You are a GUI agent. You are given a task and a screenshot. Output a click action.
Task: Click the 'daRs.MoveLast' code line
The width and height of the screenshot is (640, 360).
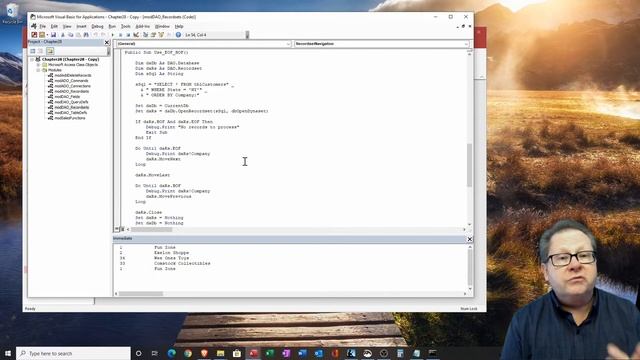coord(153,175)
